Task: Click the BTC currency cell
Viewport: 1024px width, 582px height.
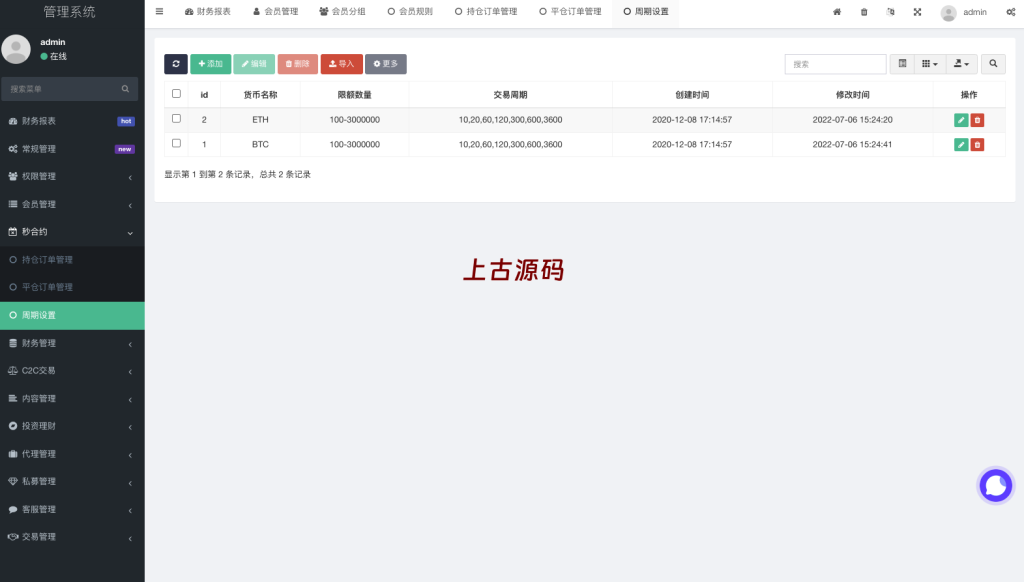Action: coord(260,144)
